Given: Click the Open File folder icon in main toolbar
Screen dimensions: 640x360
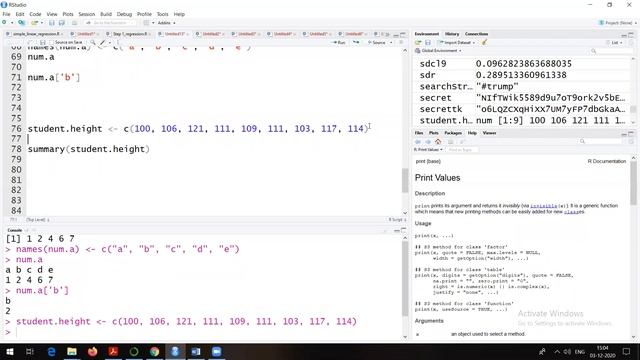Looking at the screenshot, I should (34, 23).
